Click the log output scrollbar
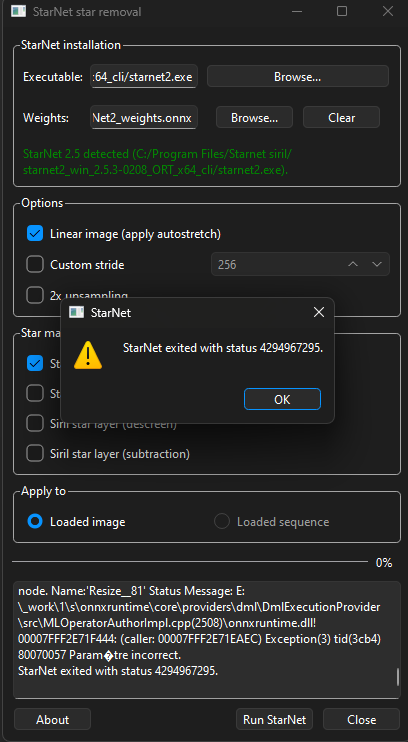 point(397,677)
